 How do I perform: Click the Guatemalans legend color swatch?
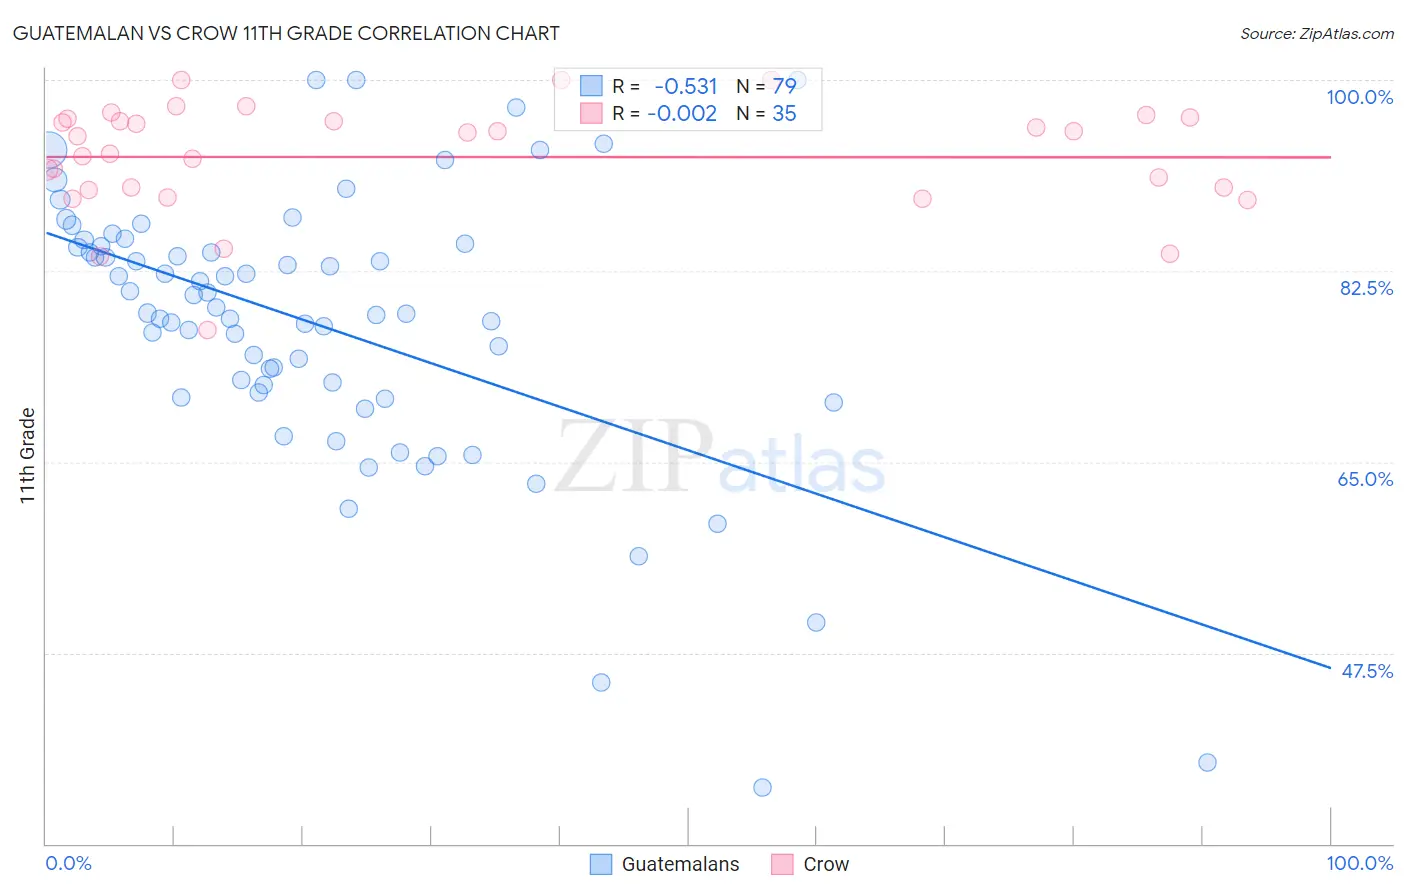point(600,864)
